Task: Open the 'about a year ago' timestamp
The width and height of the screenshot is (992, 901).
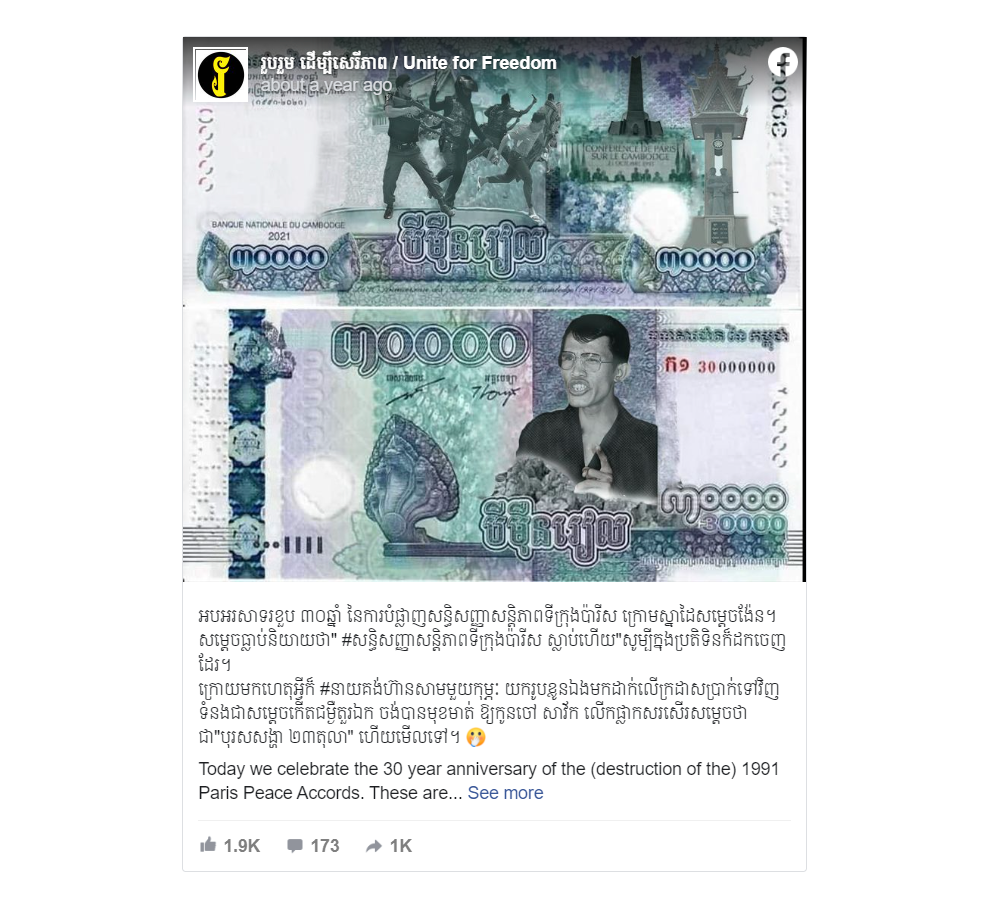Action: click(x=326, y=85)
